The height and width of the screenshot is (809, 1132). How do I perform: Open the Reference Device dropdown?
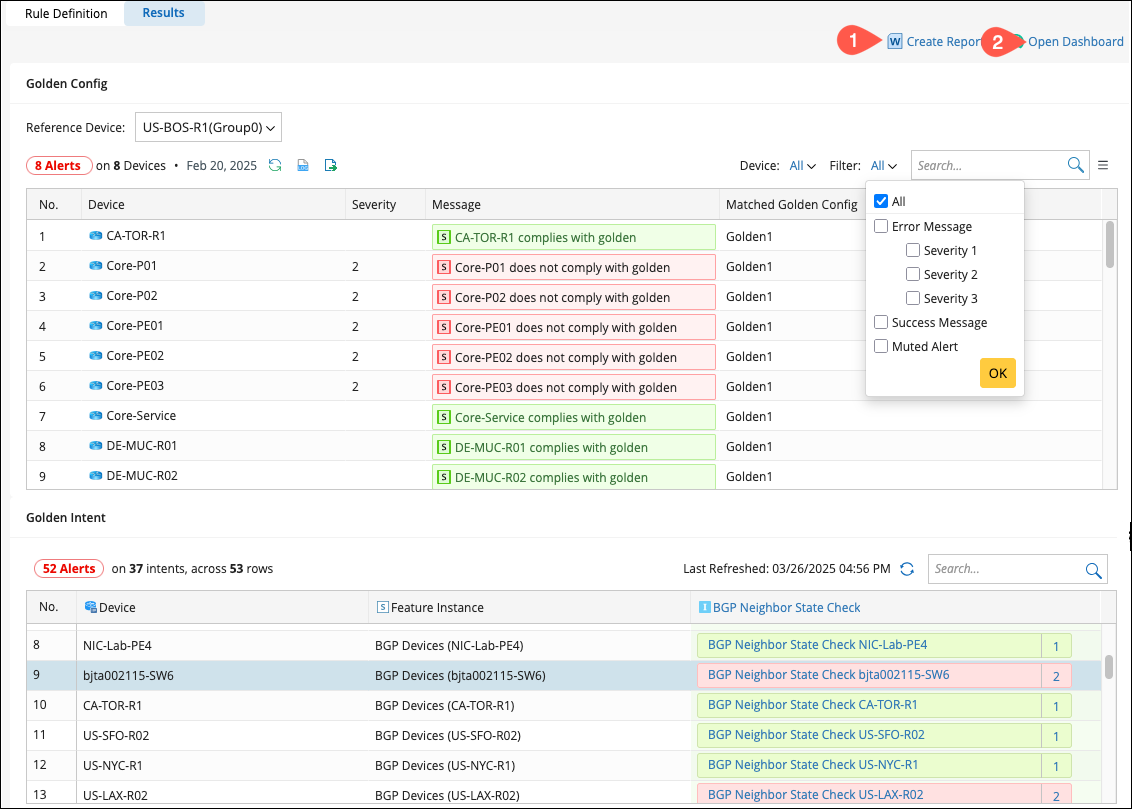click(208, 127)
